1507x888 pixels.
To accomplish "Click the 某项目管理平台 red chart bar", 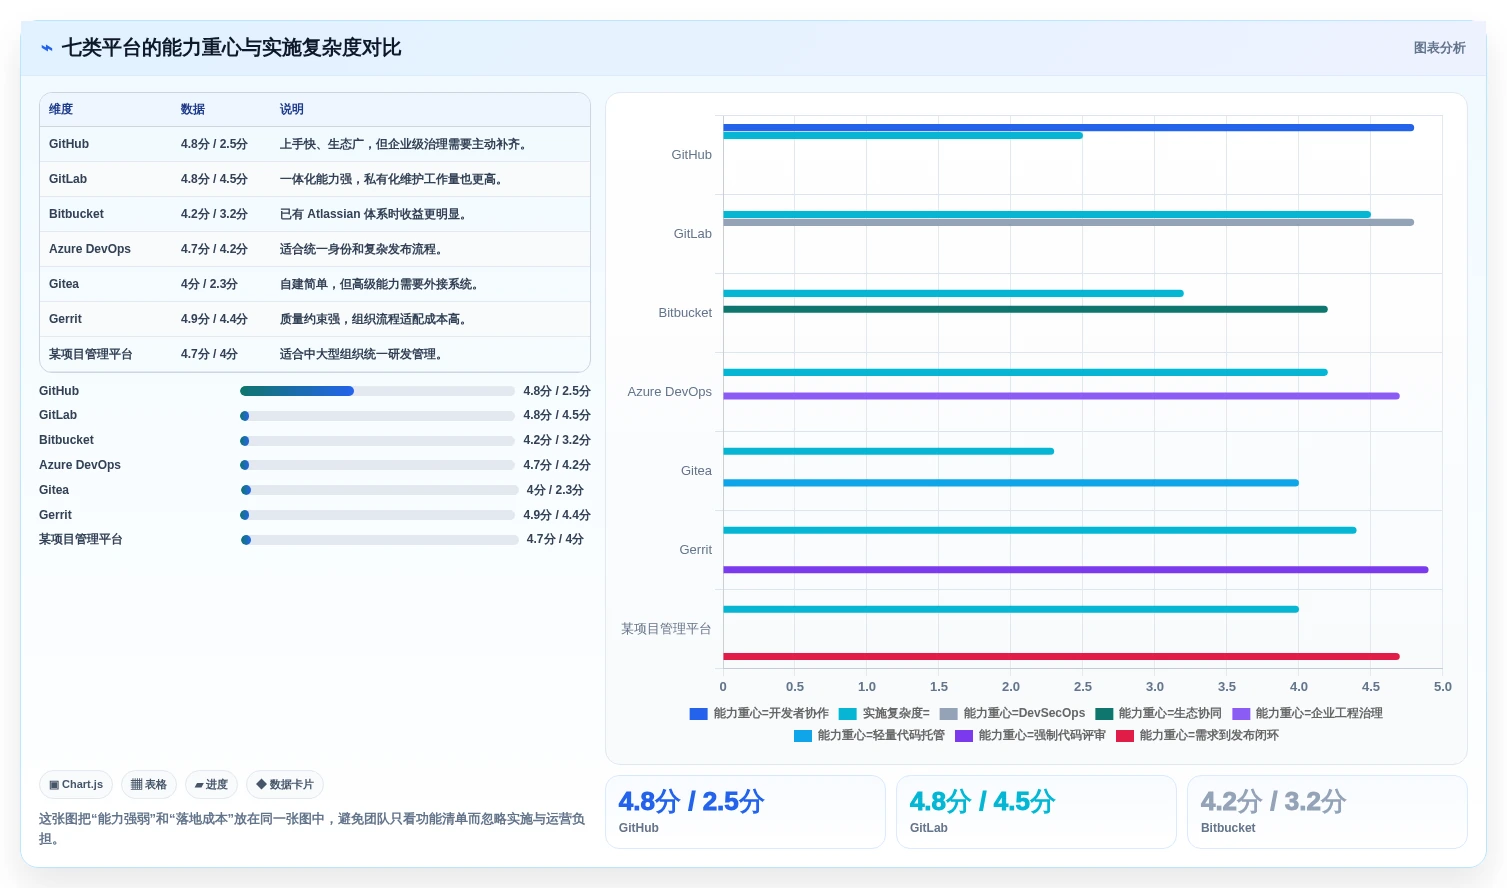I will click(1061, 657).
